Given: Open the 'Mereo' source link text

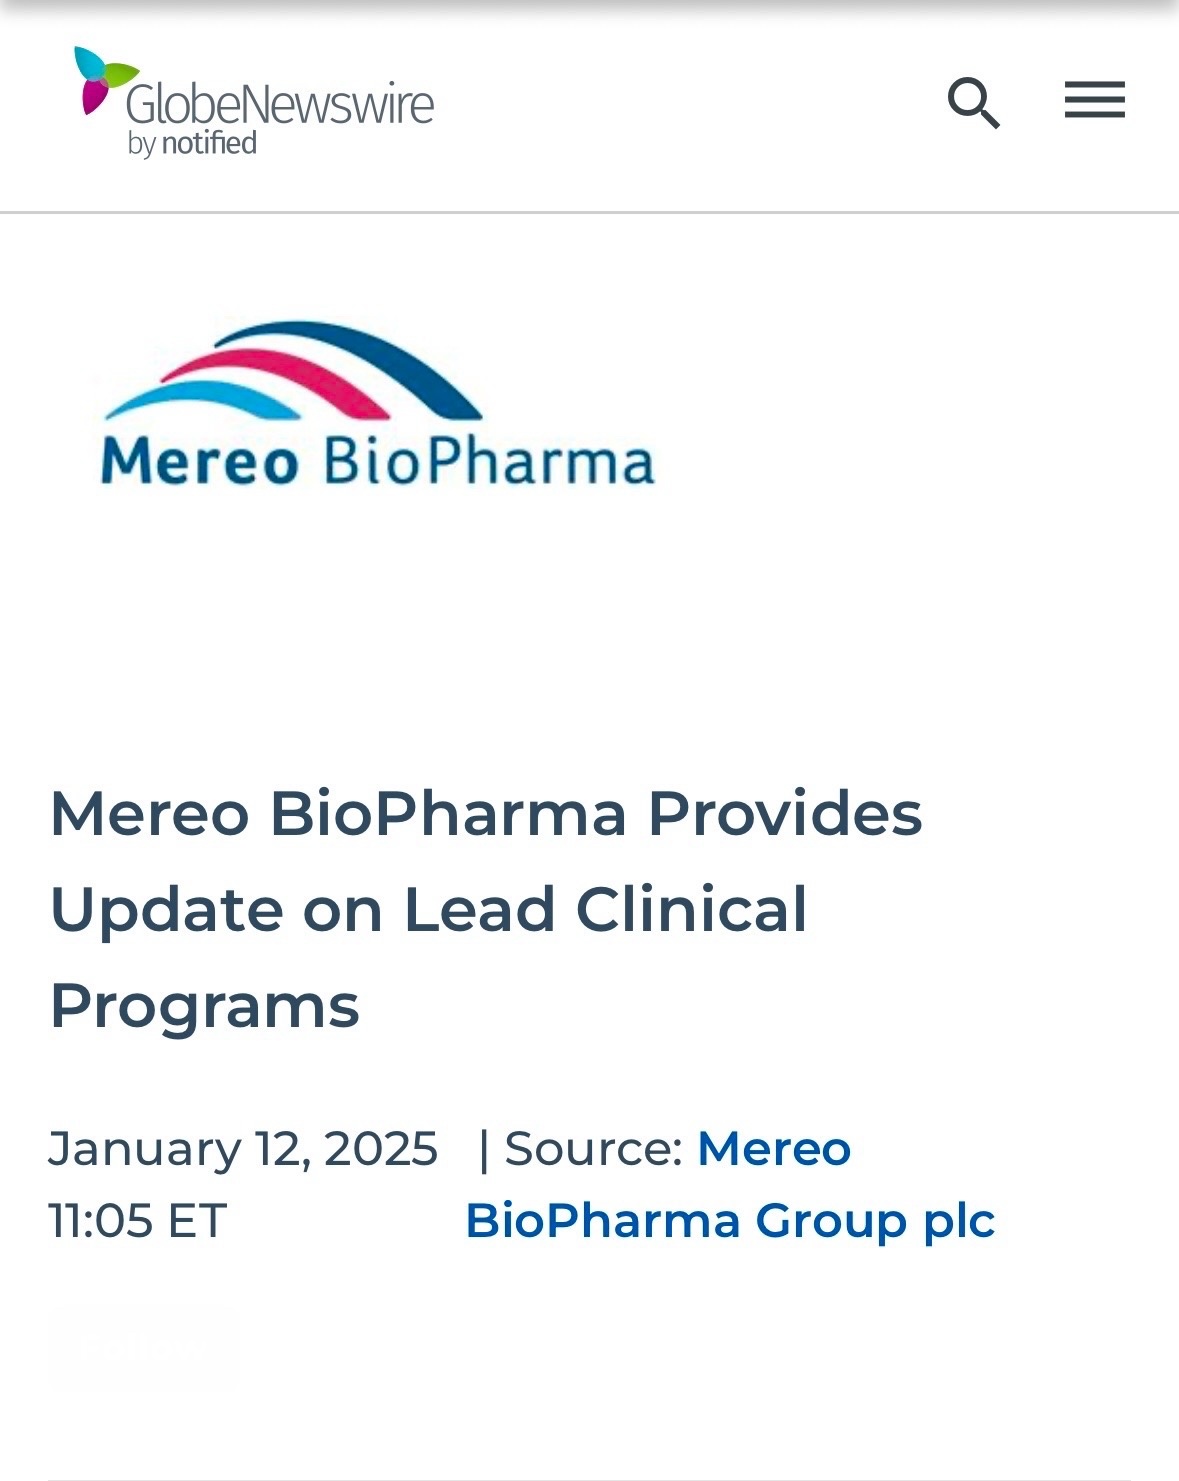Looking at the screenshot, I should pos(774,1148).
